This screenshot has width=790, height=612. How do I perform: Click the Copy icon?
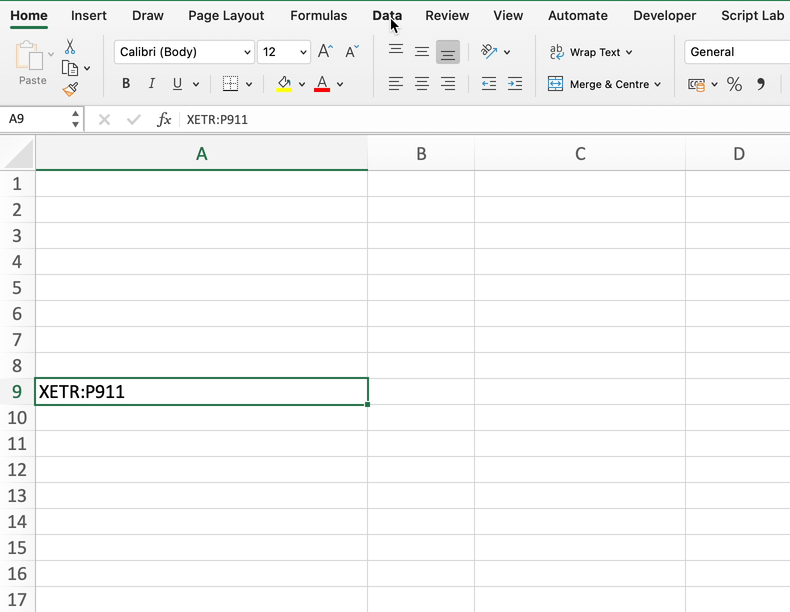point(70,68)
